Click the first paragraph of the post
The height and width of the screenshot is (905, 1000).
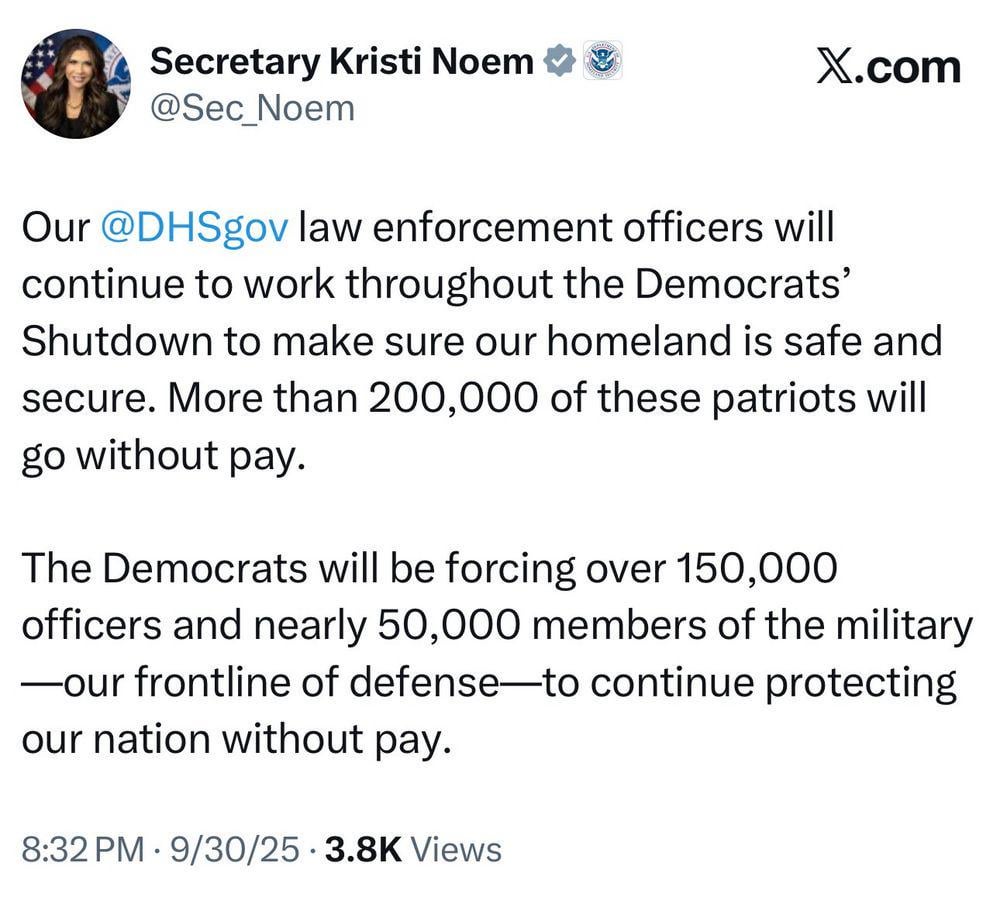click(480, 342)
